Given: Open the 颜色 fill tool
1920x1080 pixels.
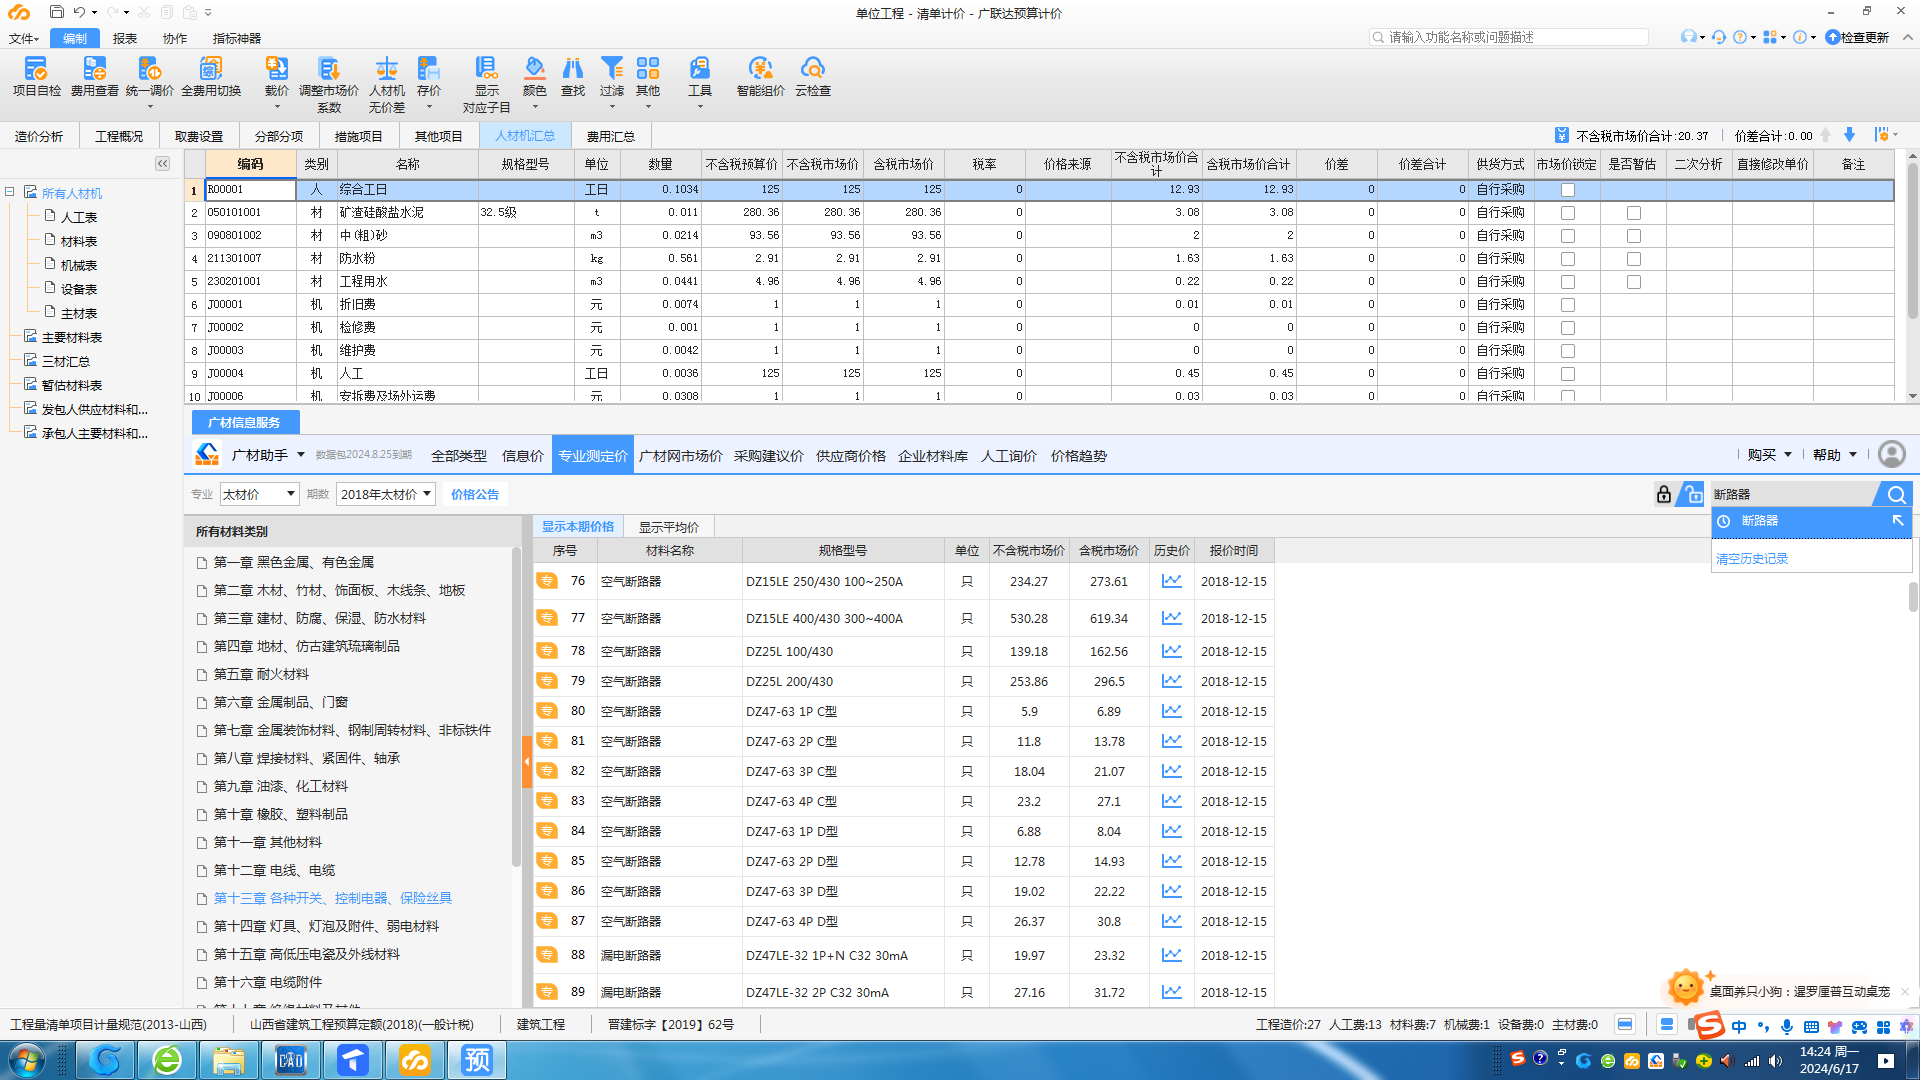Looking at the screenshot, I should 535,76.
